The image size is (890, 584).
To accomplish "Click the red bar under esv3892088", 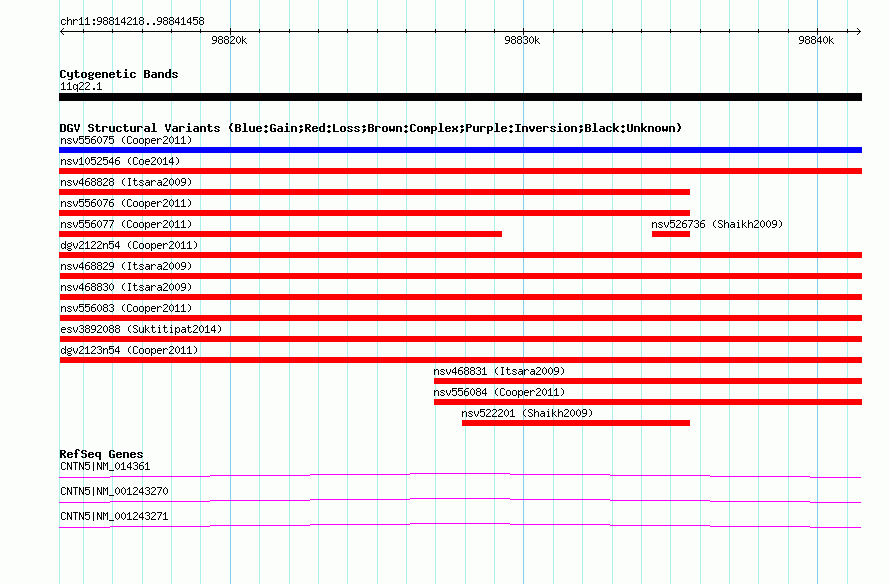I will click(460, 339).
